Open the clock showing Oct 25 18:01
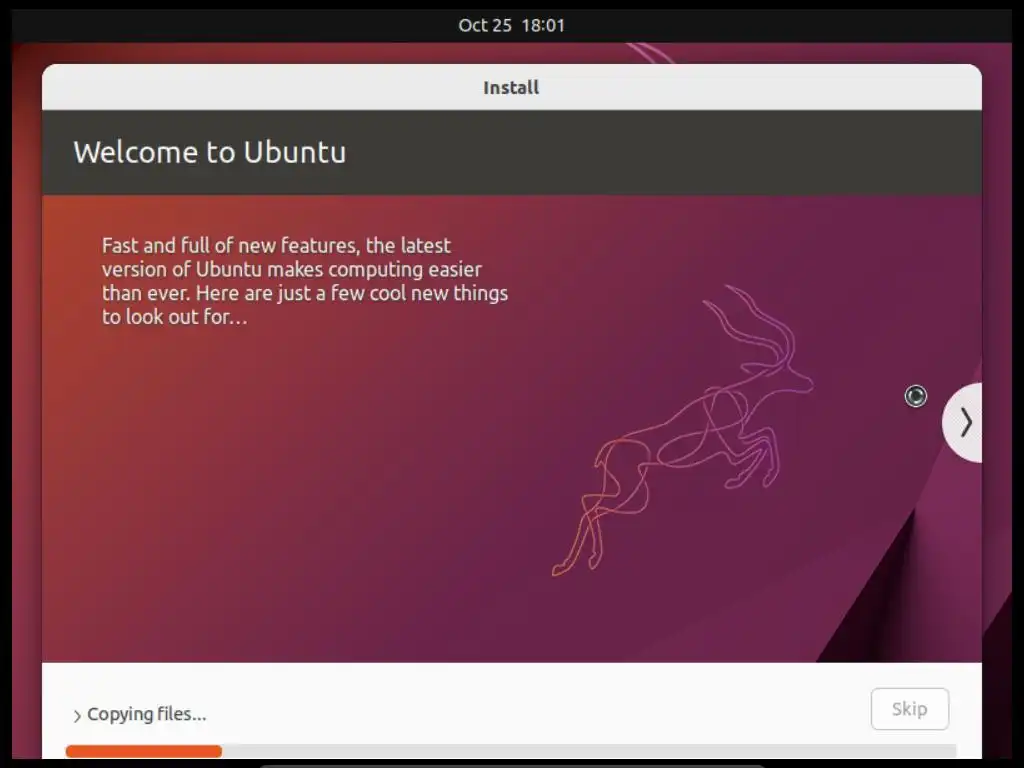Image resolution: width=1024 pixels, height=768 pixels. point(511,25)
